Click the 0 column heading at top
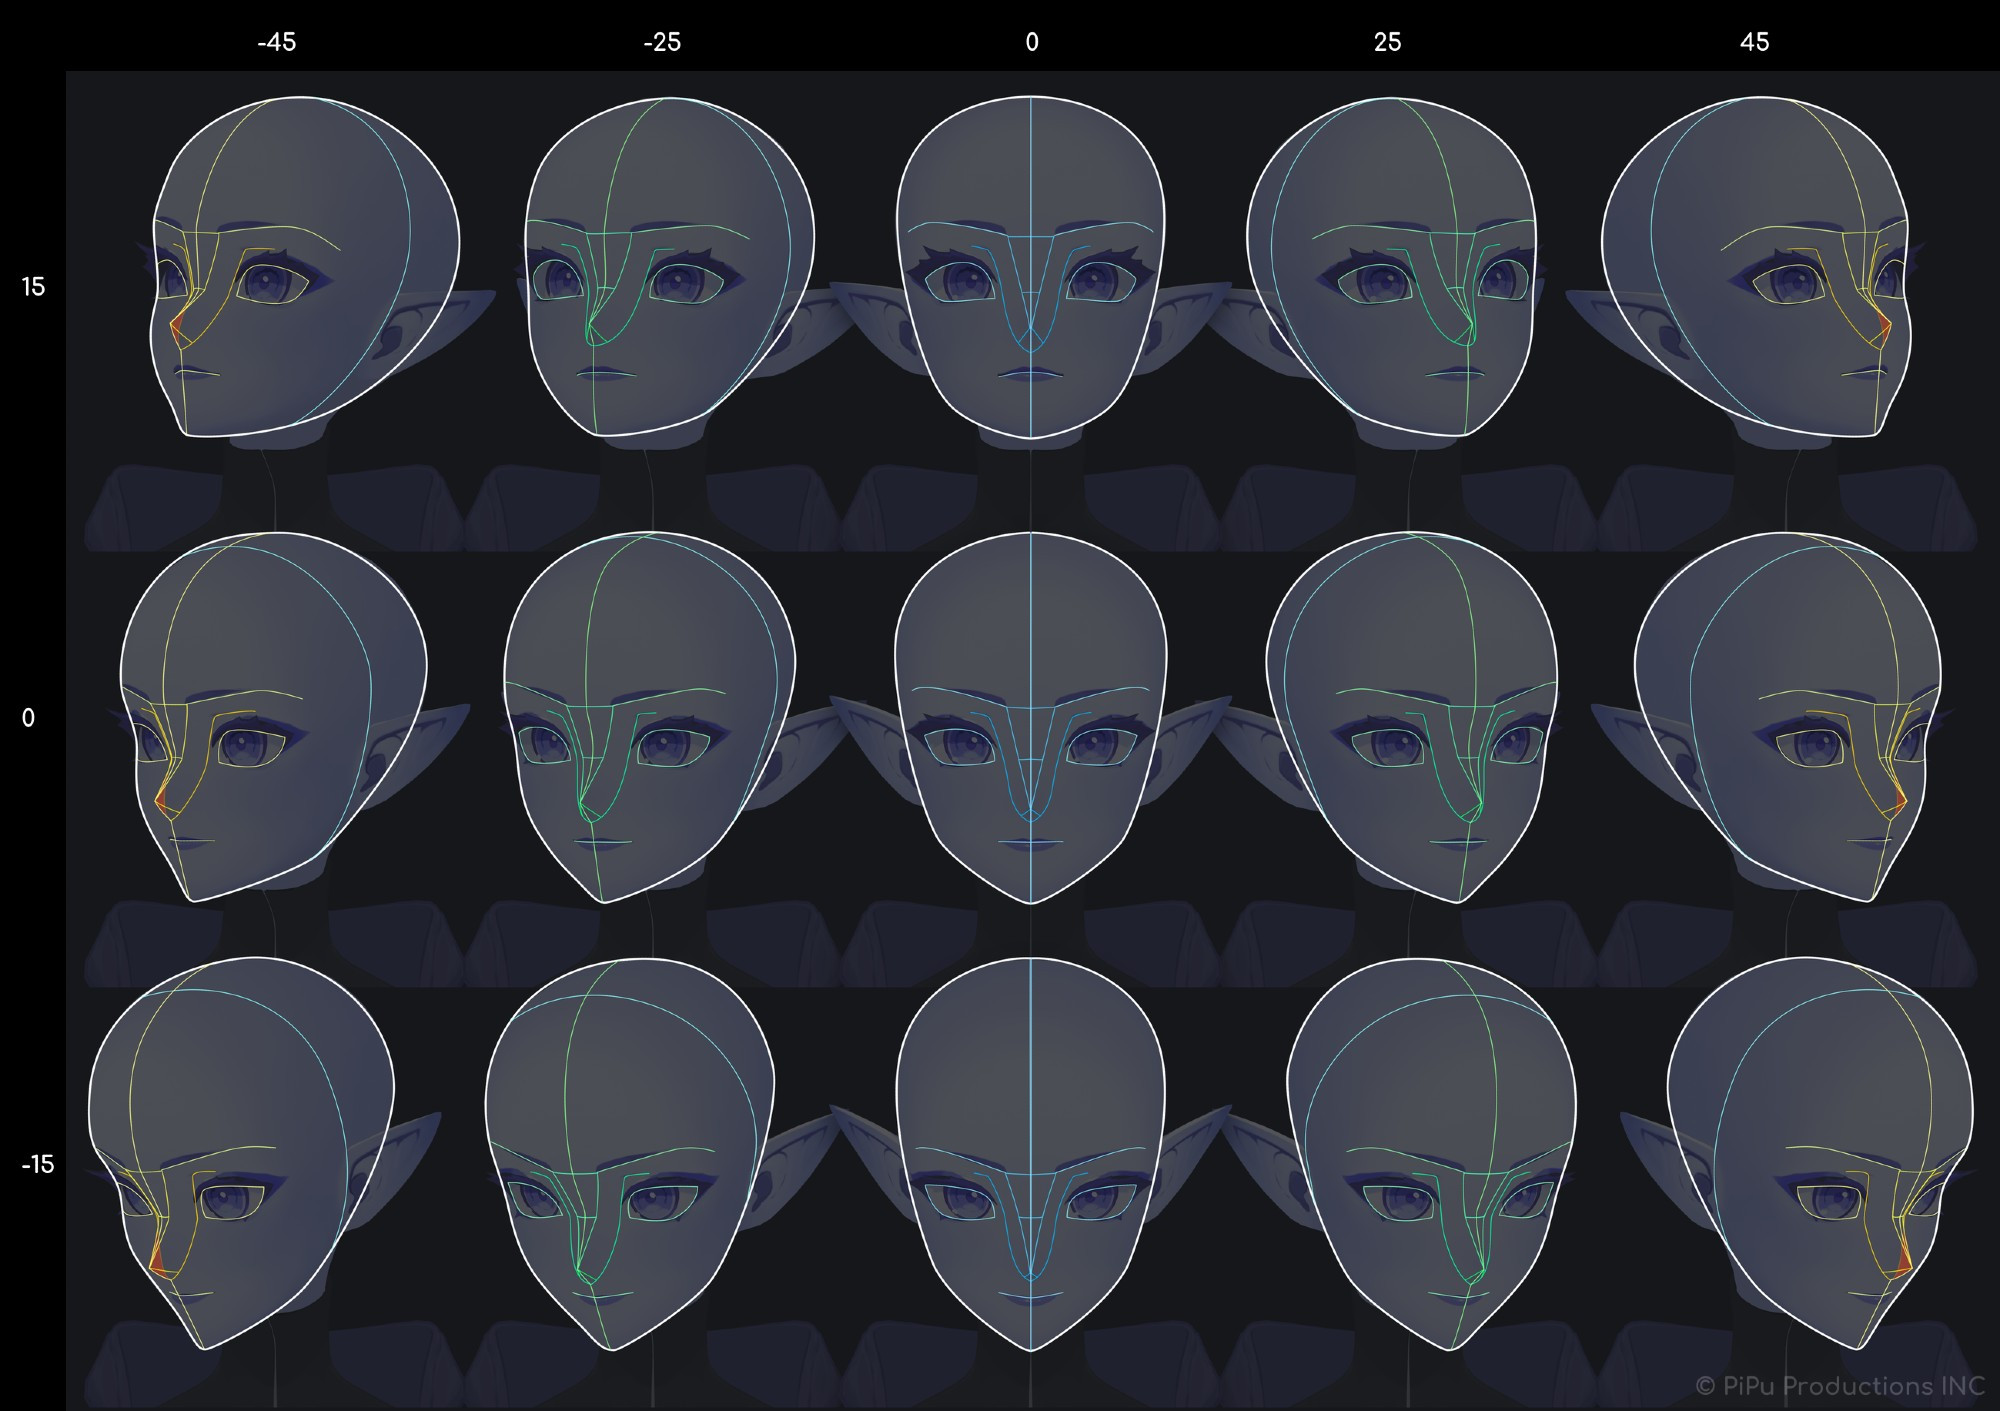 click(x=1032, y=42)
